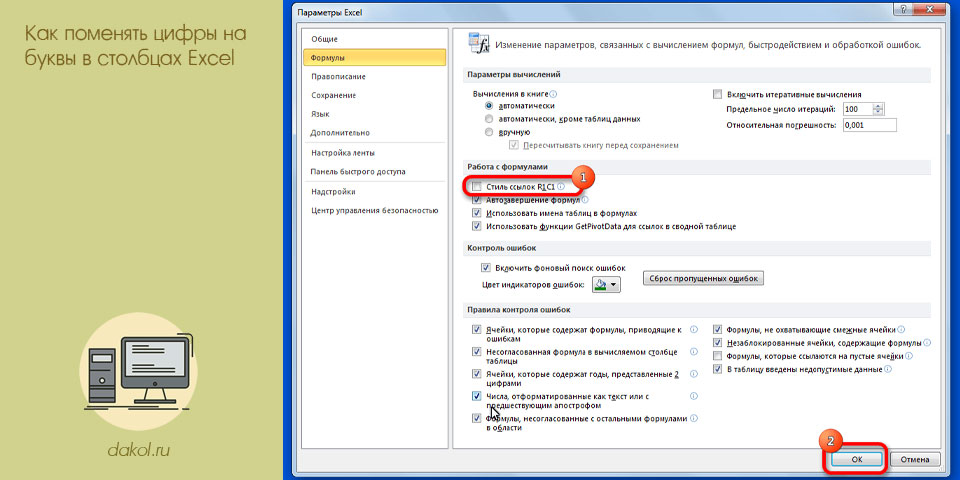
Task: Click info icon for numbers as text rule
Action: pyautogui.click(x=694, y=396)
